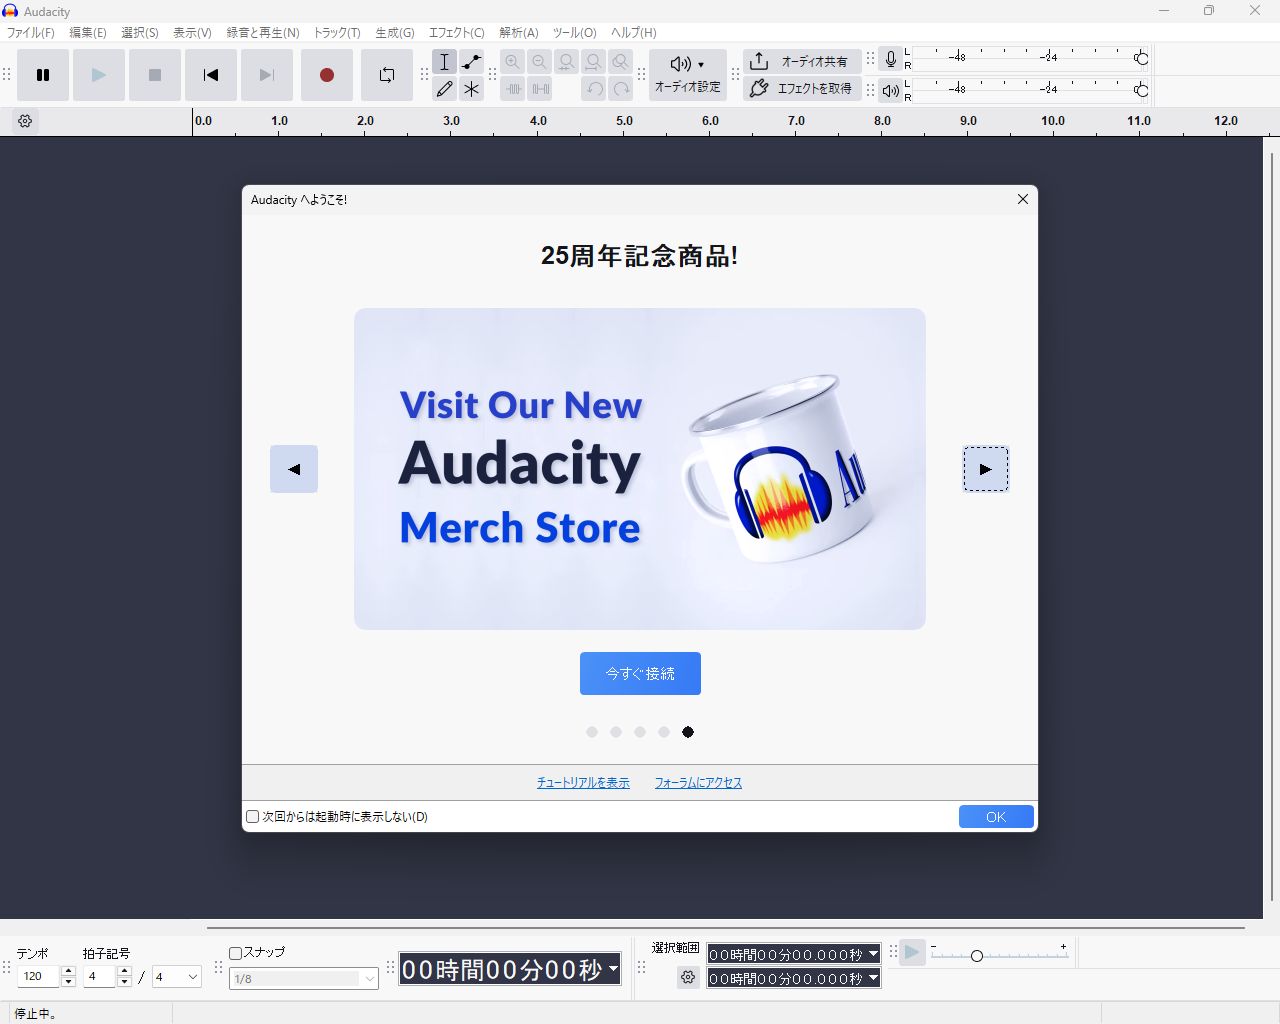
Task: Click the Pause button in transport toolbar
Action: tap(43, 75)
